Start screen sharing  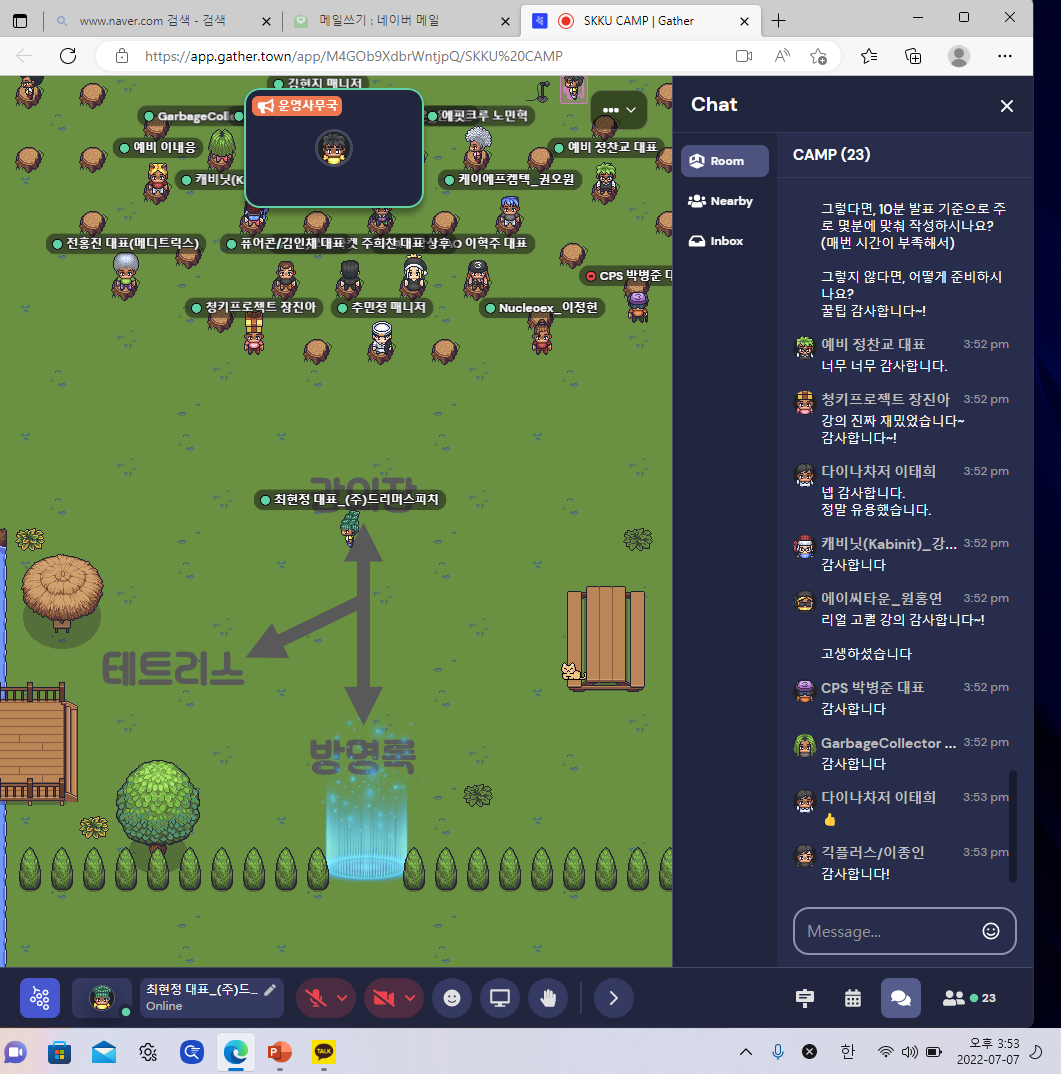(499, 997)
